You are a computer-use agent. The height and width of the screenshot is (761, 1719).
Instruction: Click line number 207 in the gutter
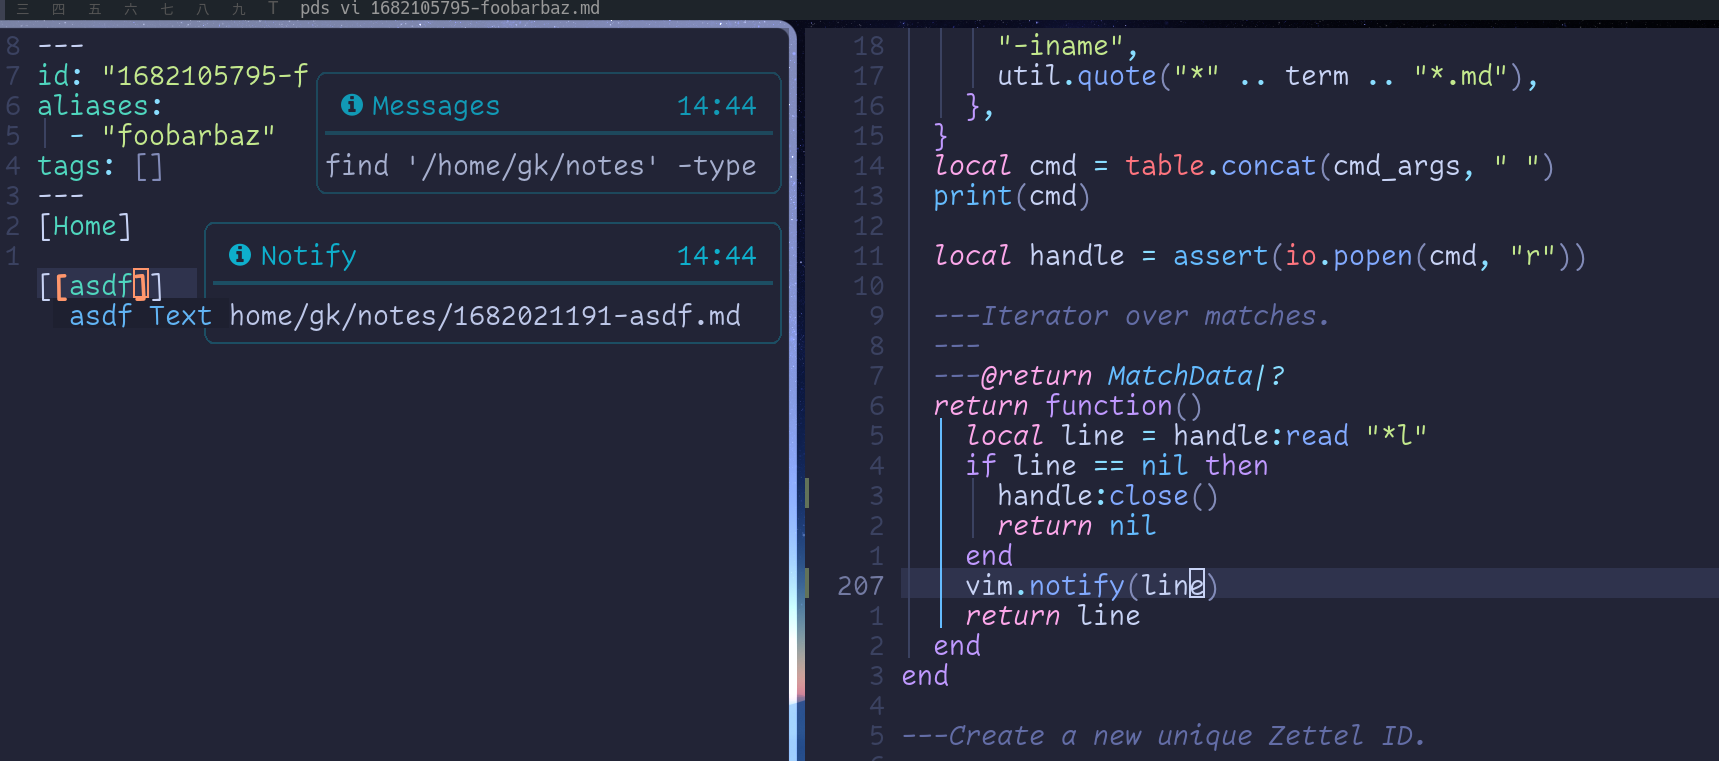[x=861, y=586]
